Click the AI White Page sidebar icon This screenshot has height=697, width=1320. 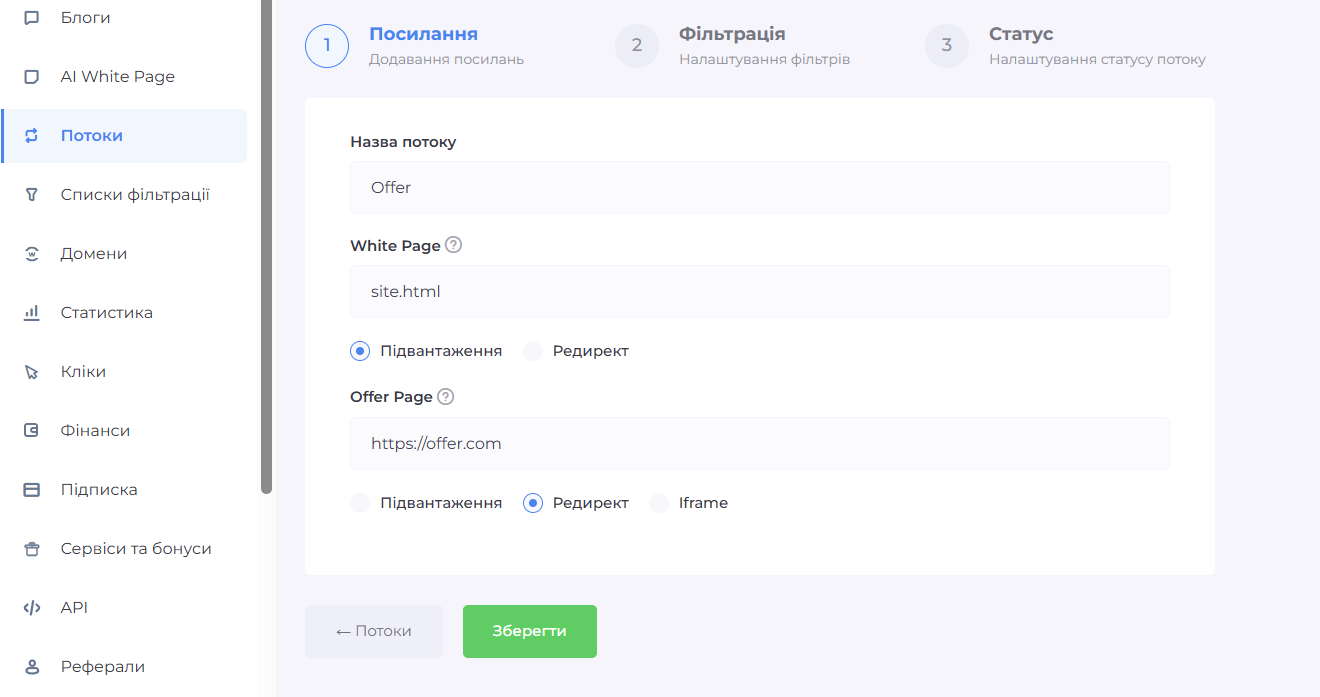pyautogui.click(x=31, y=77)
